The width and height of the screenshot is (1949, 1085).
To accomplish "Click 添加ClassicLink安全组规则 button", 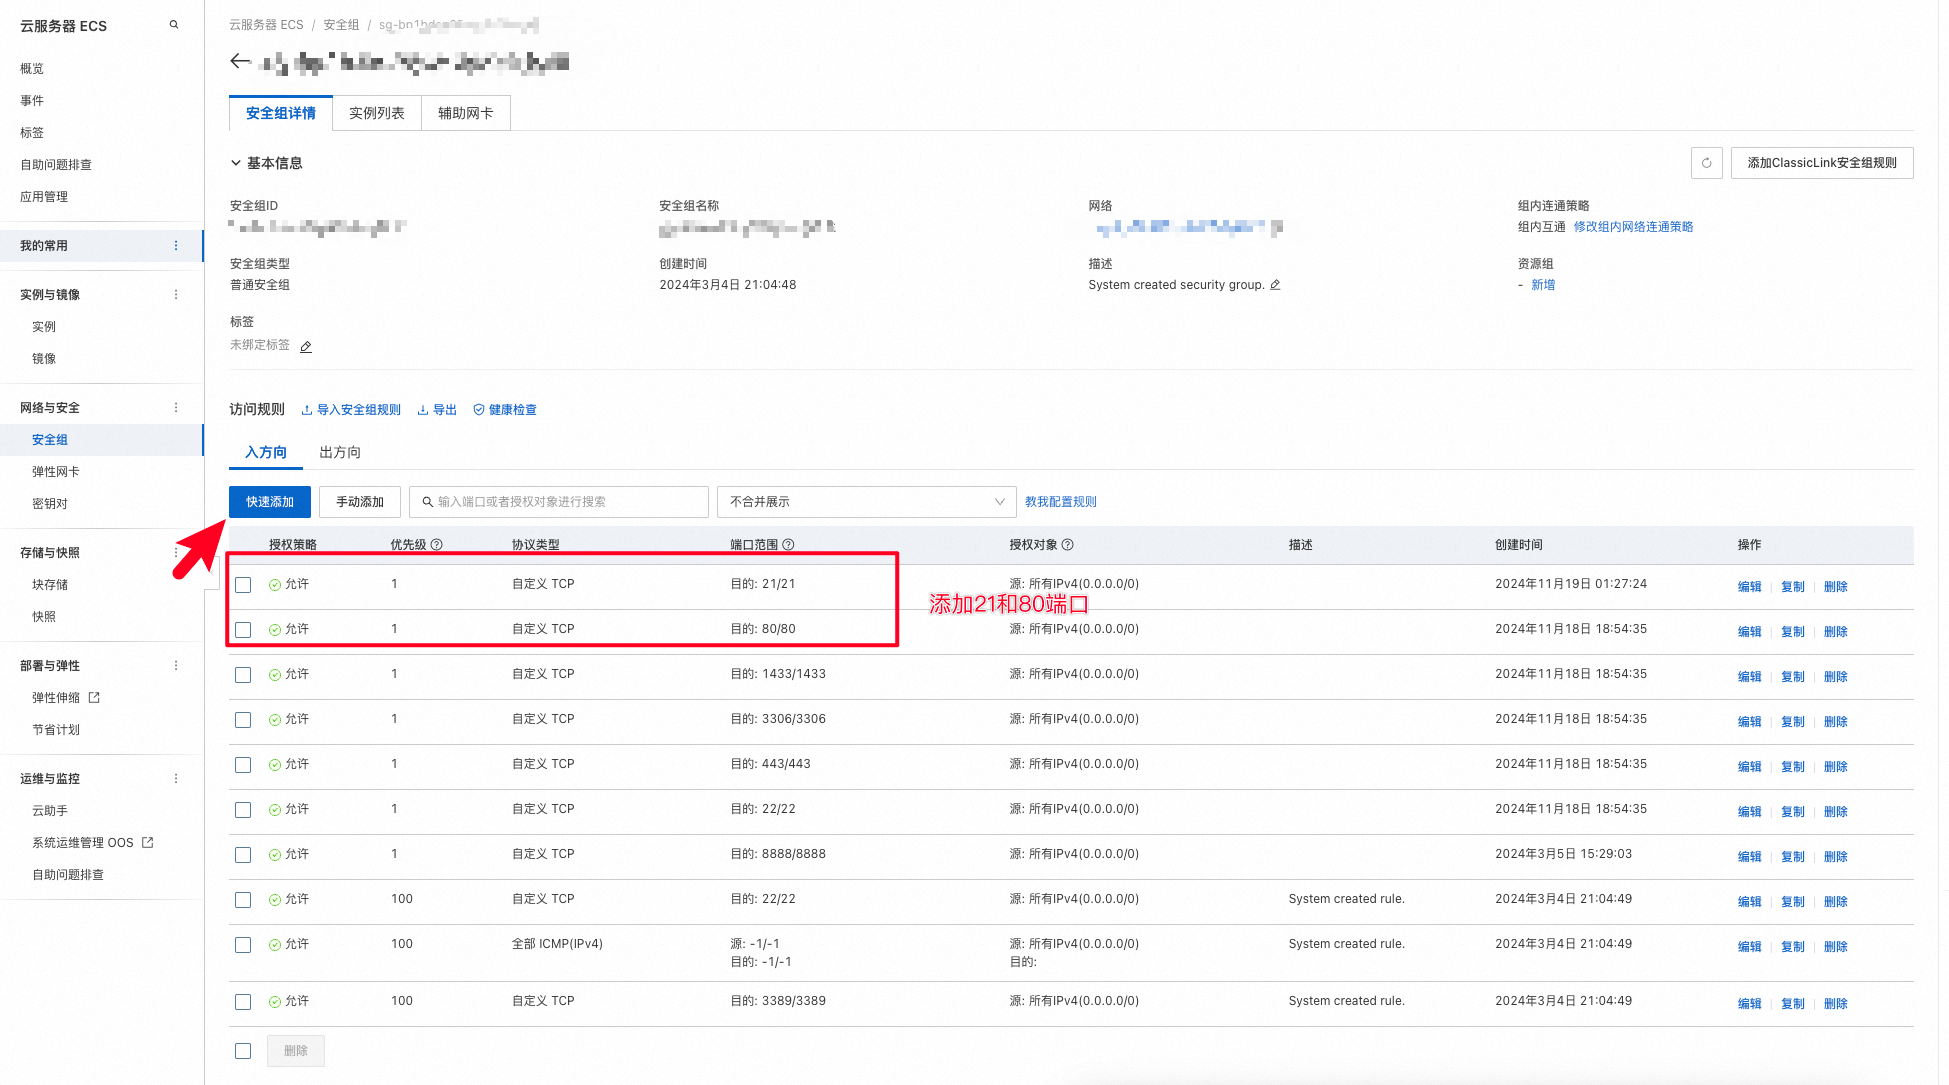I will pos(1822,163).
